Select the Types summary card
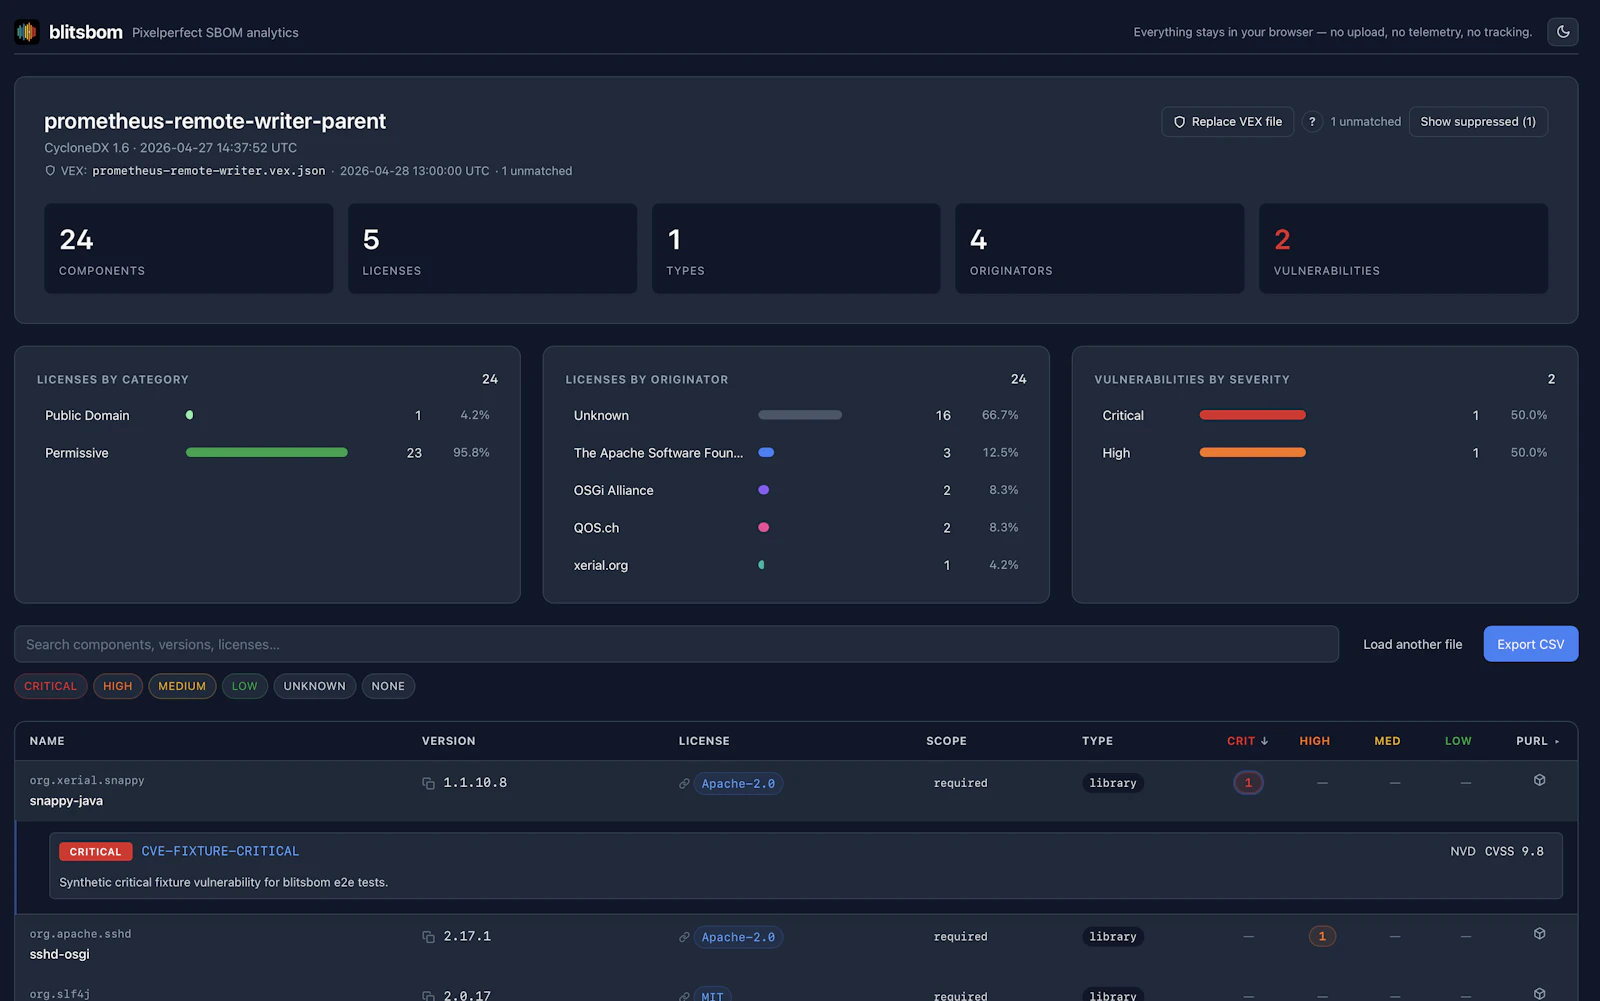This screenshot has width=1600, height=1001. click(796, 249)
